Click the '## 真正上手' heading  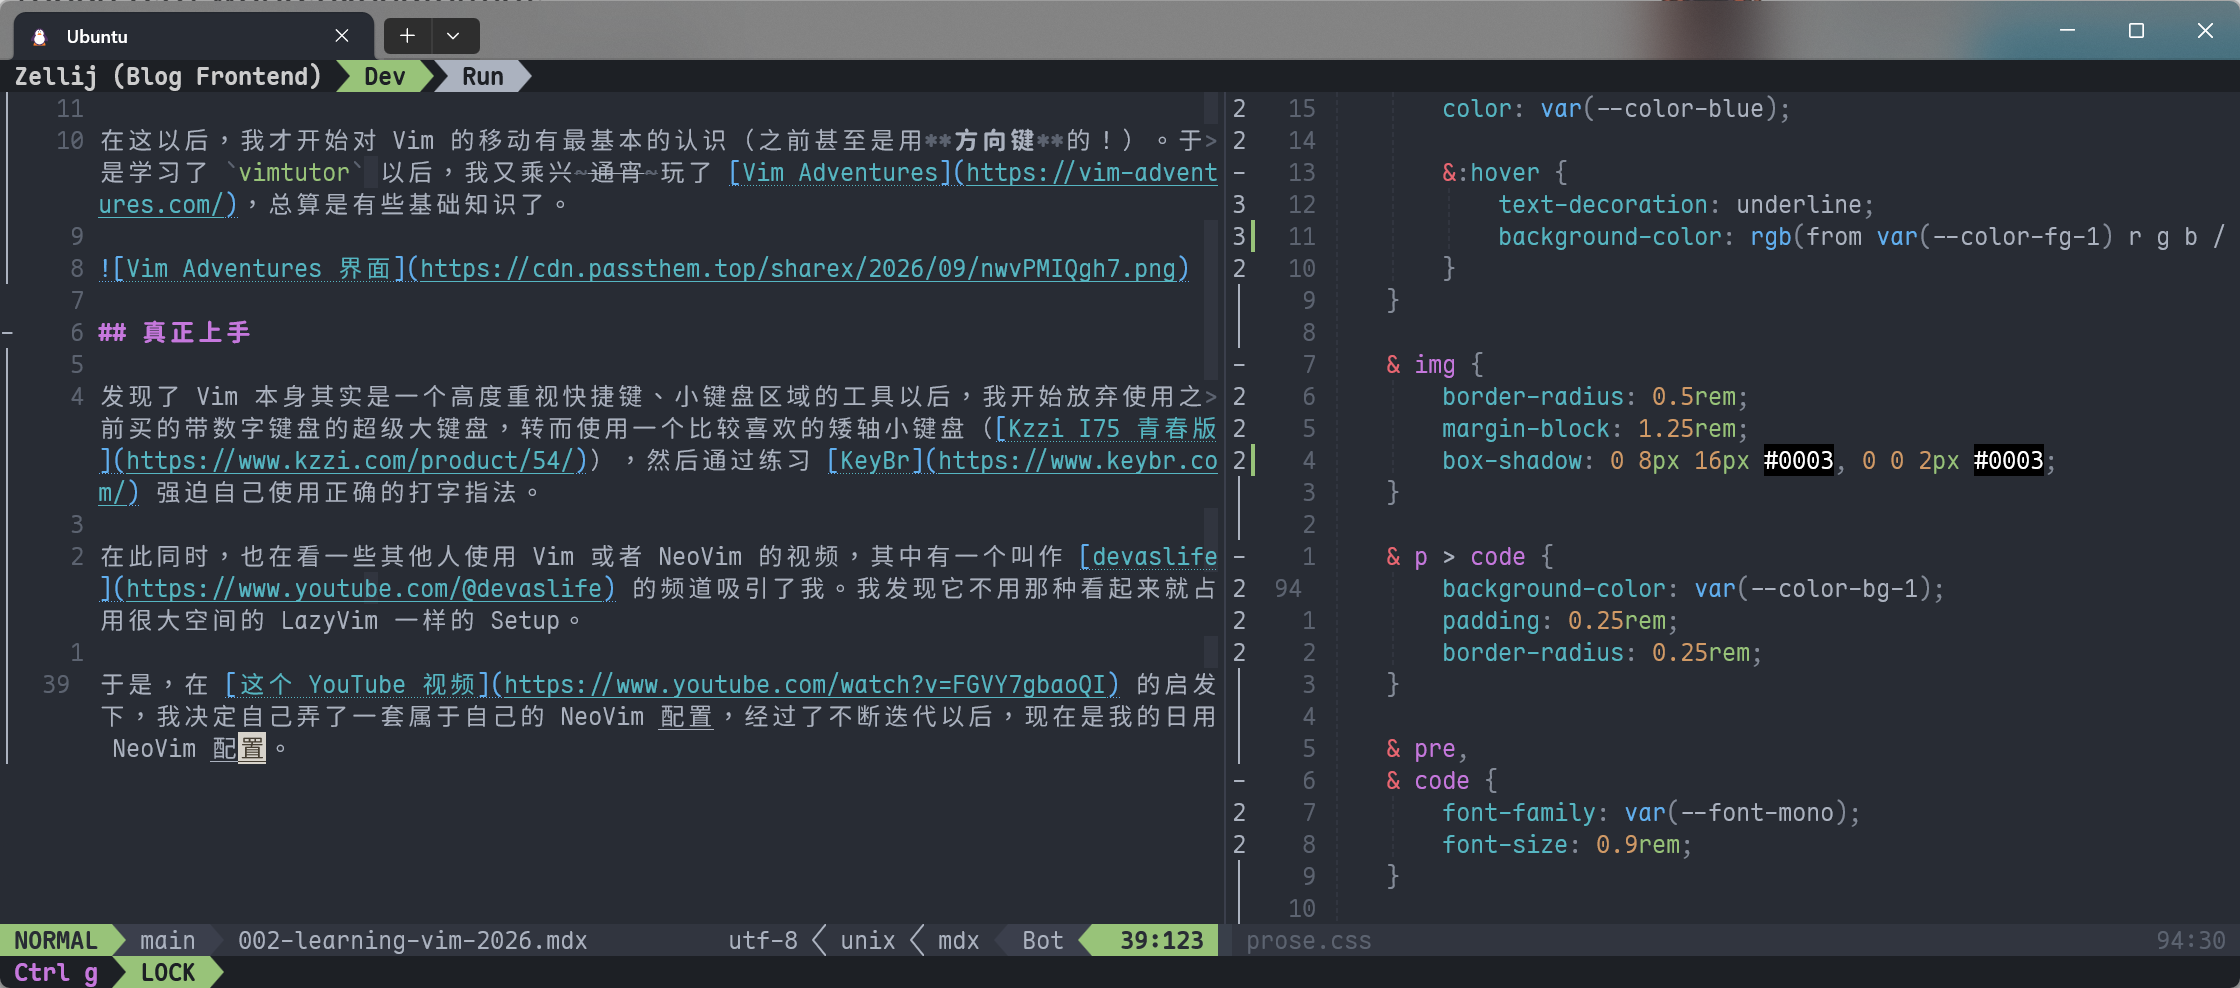(x=174, y=332)
